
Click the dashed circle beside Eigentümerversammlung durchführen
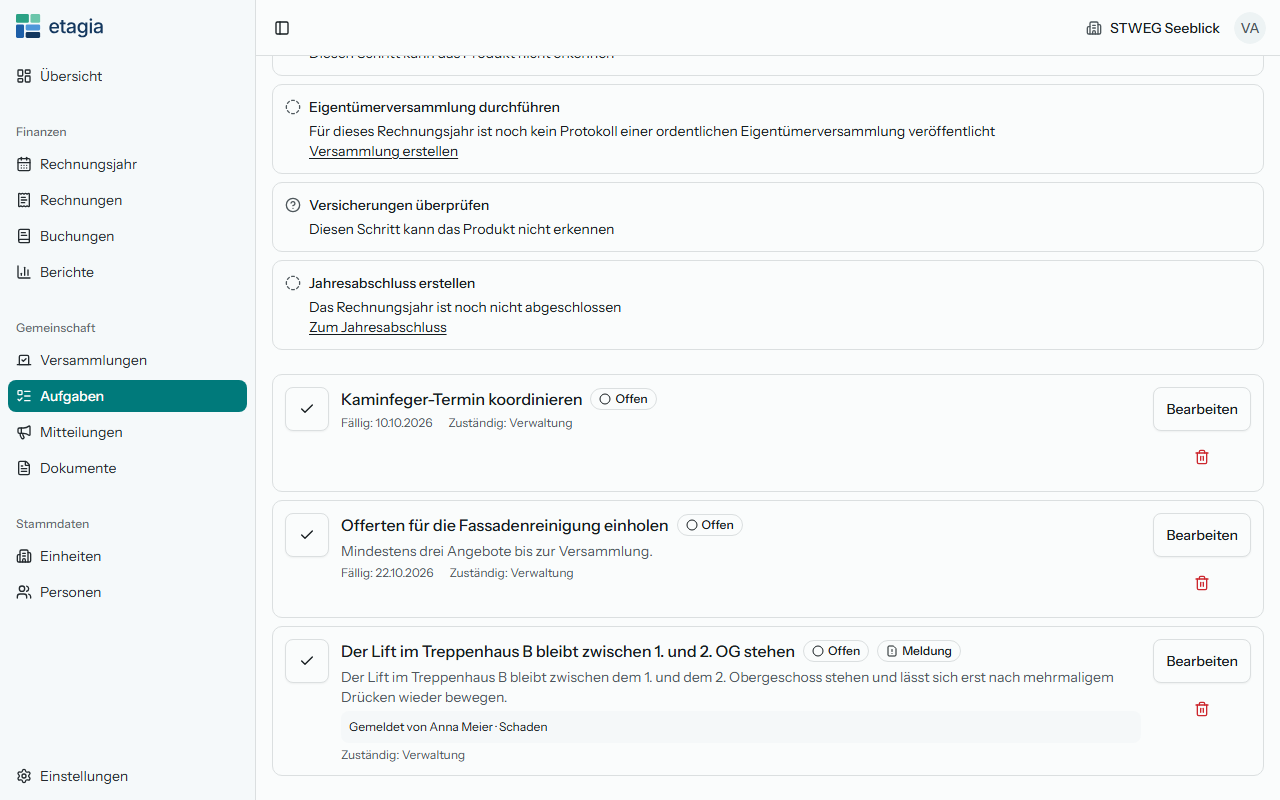coord(293,107)
